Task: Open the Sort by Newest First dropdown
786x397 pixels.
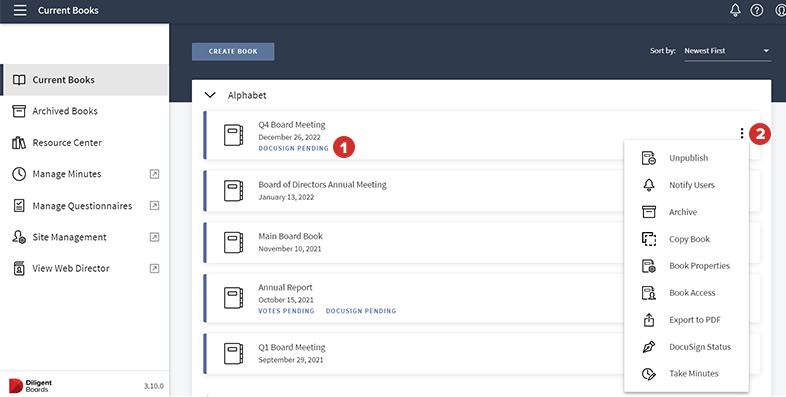Action: coord(727,51)
